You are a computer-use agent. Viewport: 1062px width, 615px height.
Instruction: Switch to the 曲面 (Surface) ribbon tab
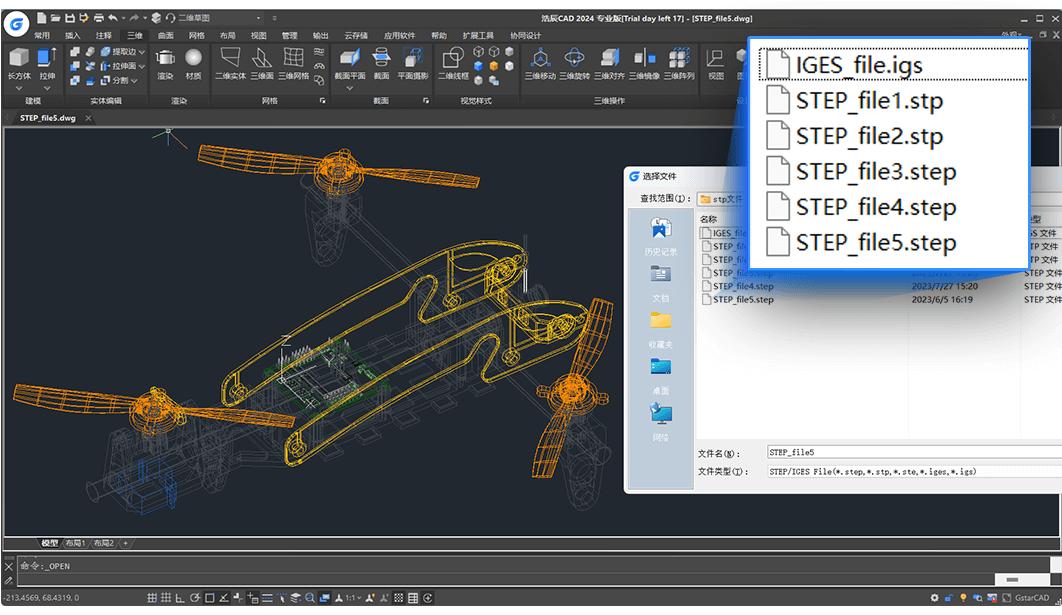click(165, 35)
